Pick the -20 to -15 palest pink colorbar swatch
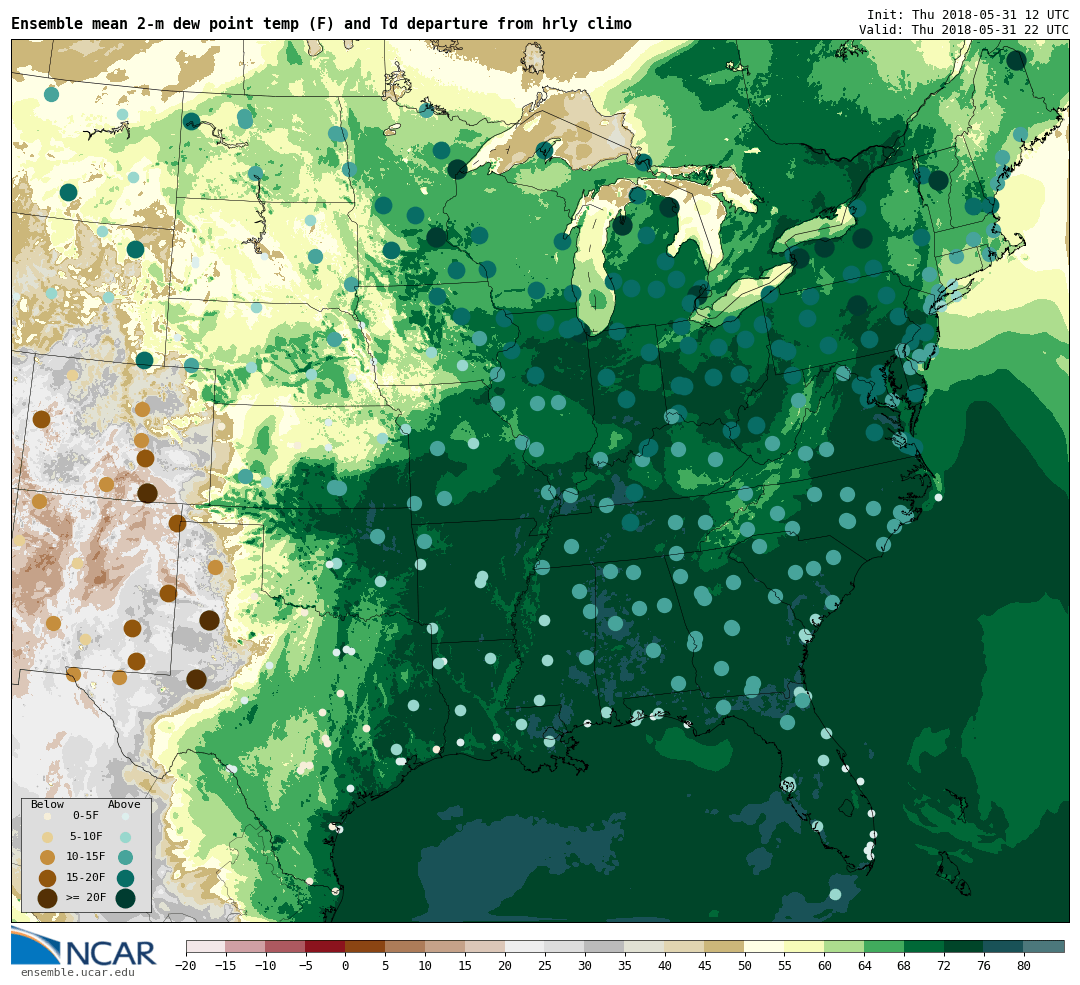 pos(206,946)
